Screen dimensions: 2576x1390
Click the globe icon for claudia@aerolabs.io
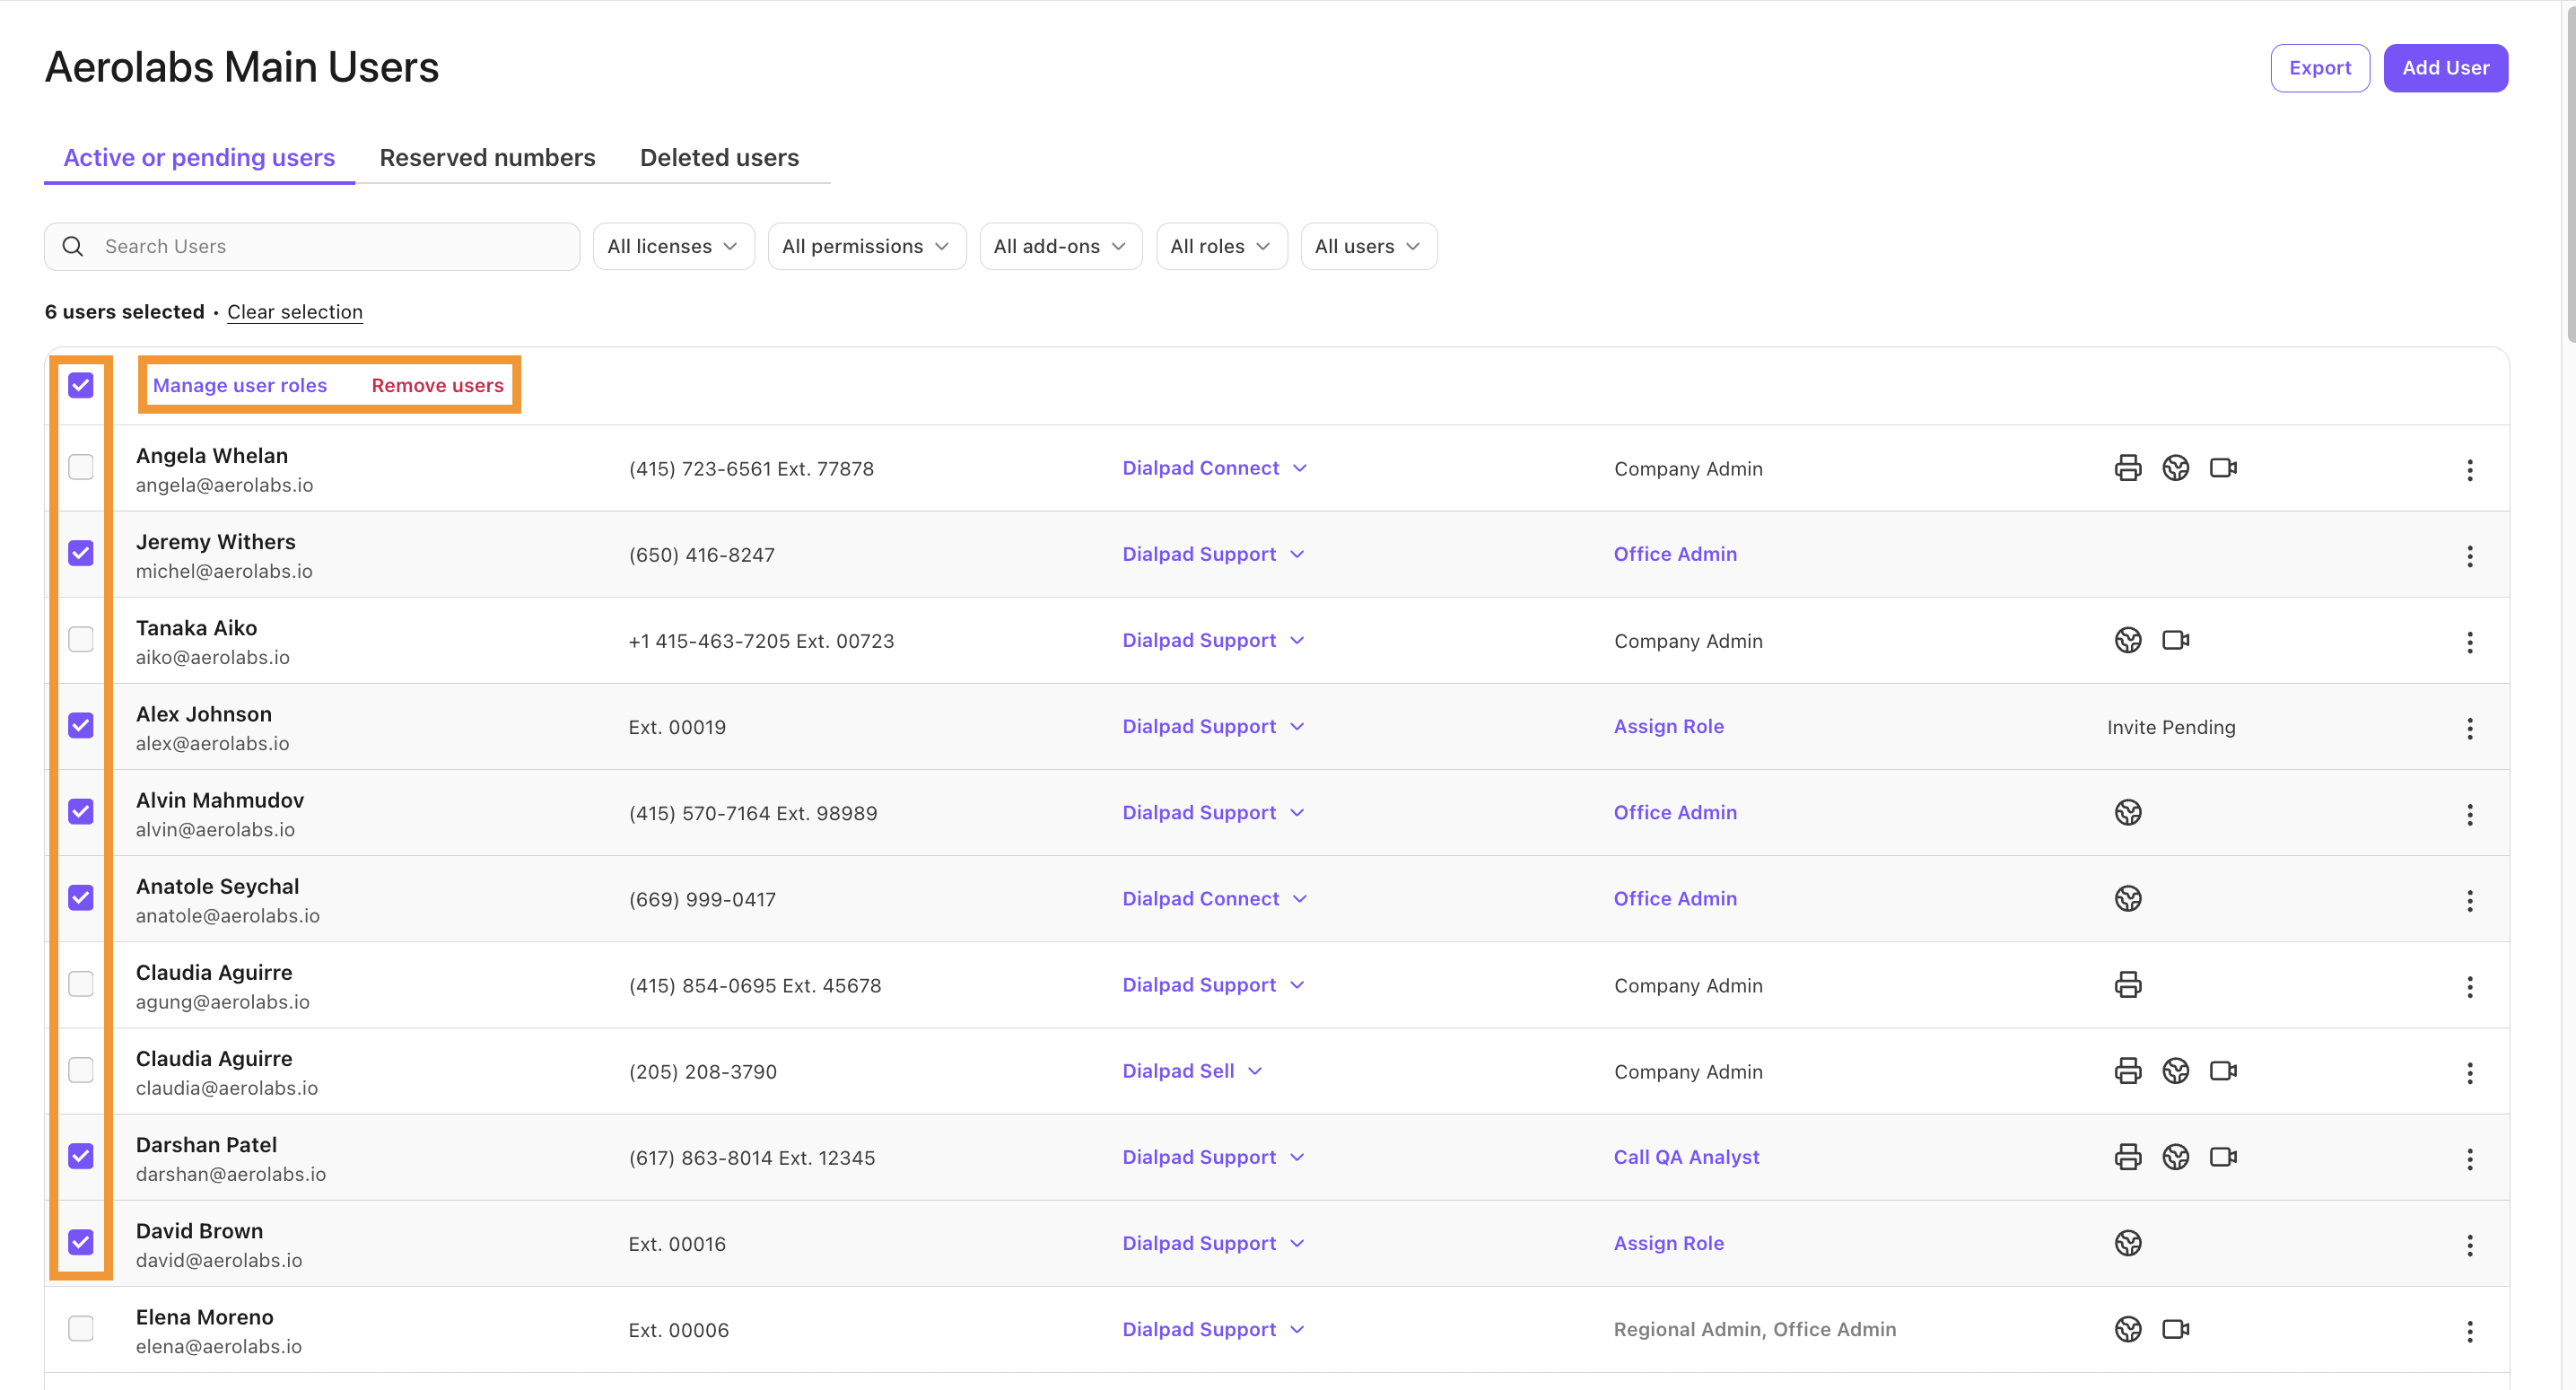coord(2176,1070)
